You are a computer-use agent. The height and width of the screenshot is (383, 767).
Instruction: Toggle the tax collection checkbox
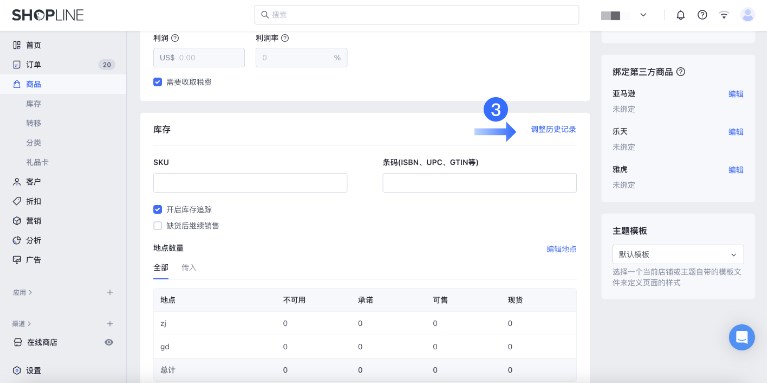(x=158, y=82)
